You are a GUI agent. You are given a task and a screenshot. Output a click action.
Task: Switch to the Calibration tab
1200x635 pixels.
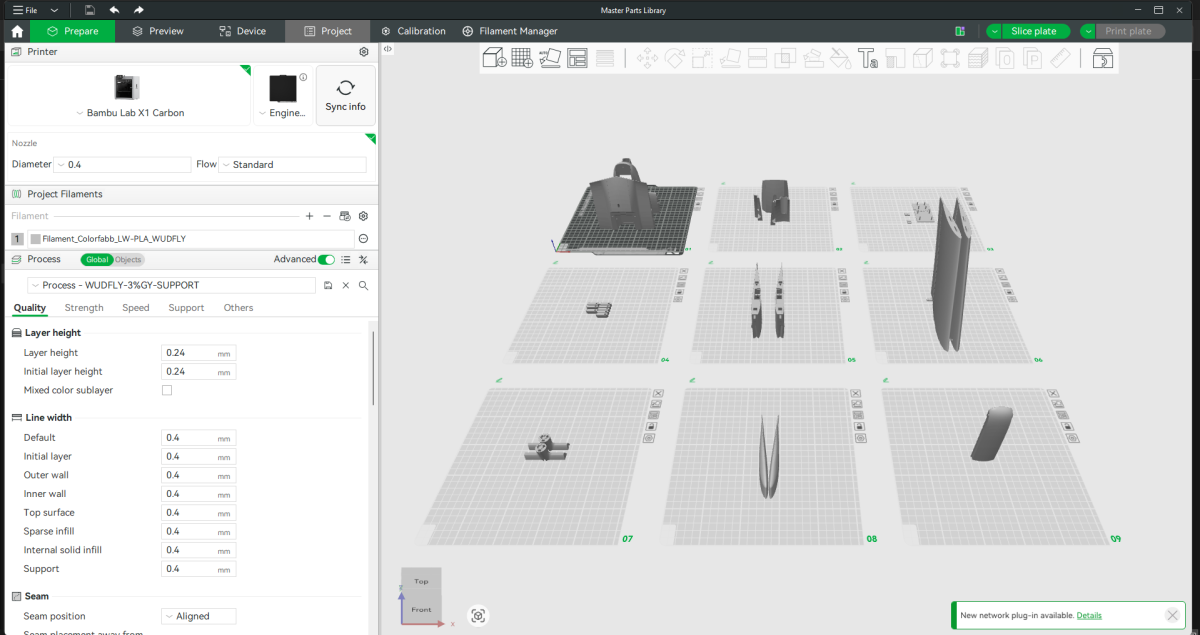[x=413, y=31]
